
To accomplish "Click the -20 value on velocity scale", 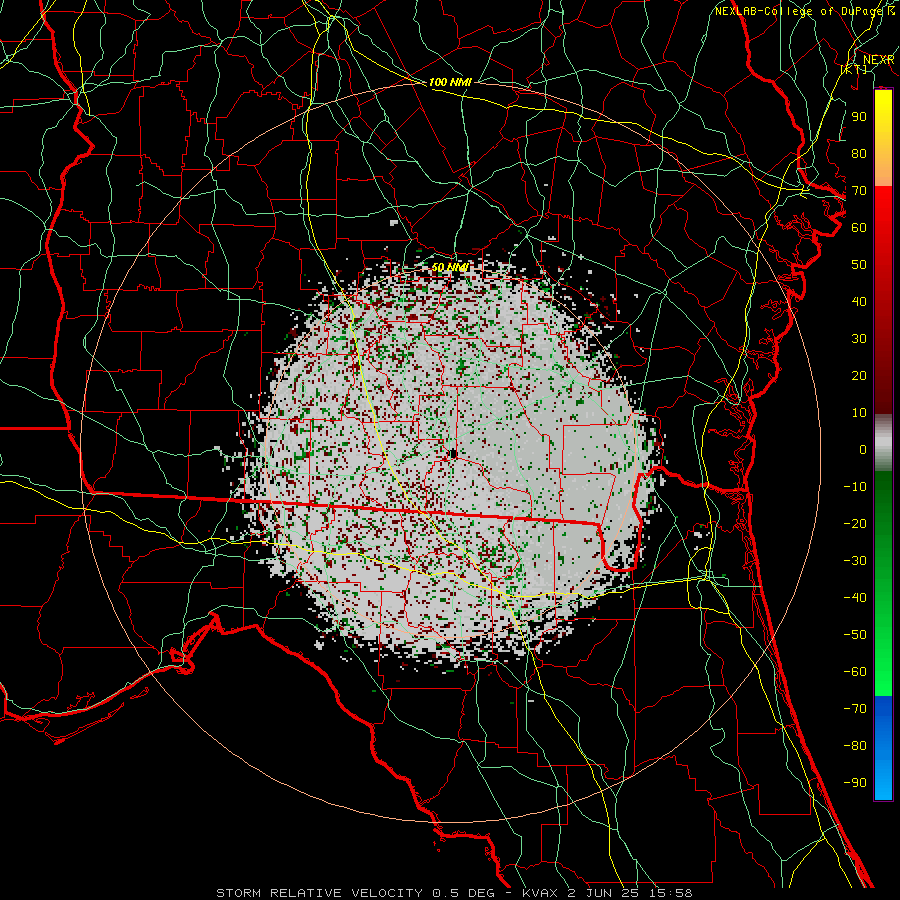I will coord(855,524).
